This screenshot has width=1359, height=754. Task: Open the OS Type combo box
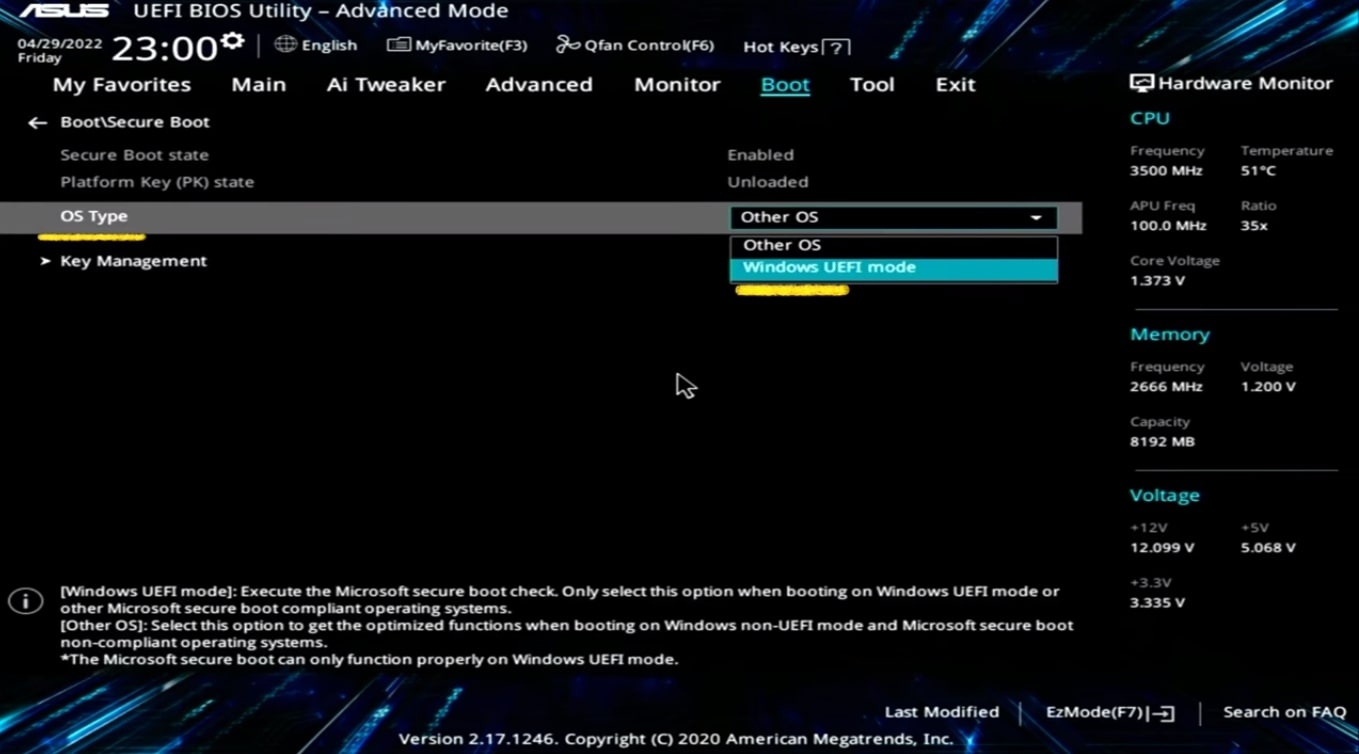pyautogui.click(x=893, y=217)
